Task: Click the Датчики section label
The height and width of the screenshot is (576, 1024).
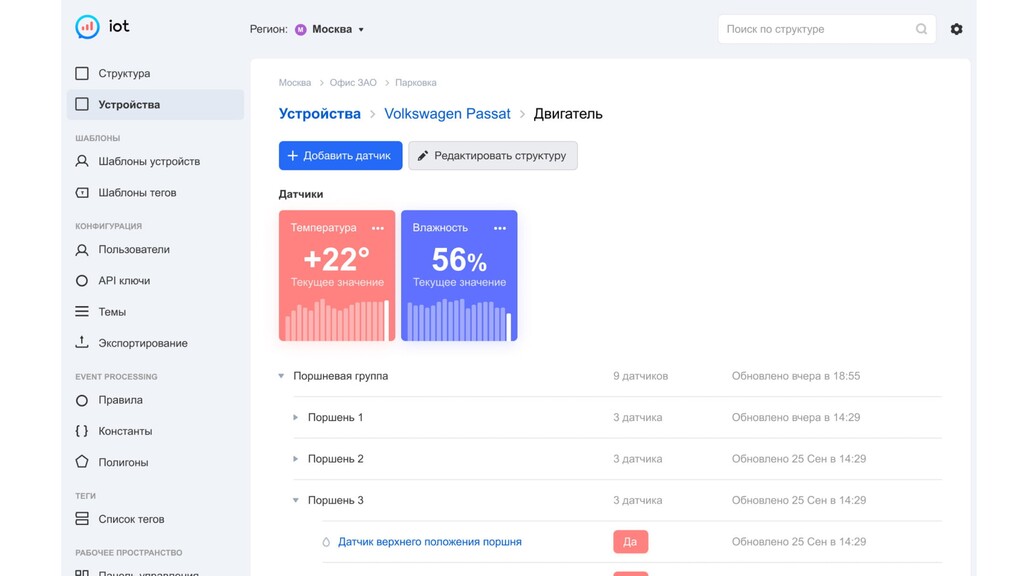Action: [301, 194]
